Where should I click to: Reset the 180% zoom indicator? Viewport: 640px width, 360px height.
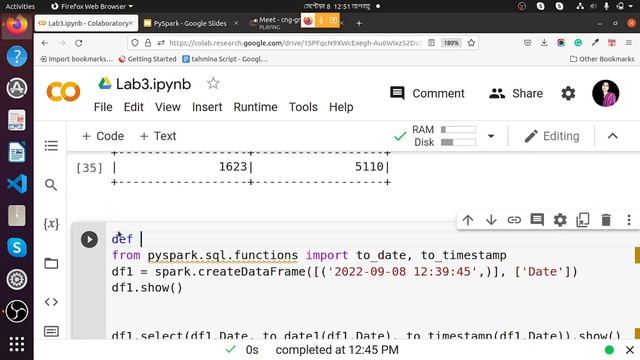pos(451,43)
